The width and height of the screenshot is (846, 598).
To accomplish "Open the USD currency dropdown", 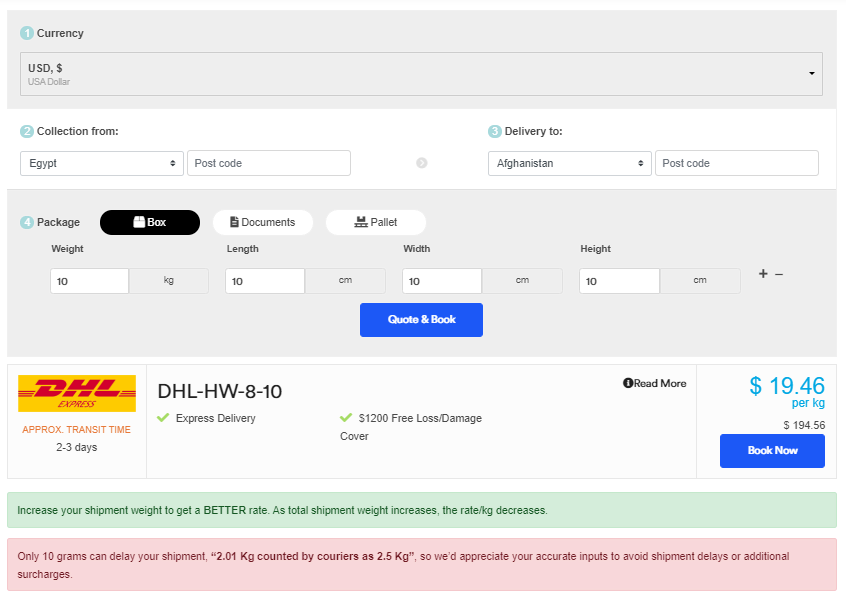I will pos(421,74).
